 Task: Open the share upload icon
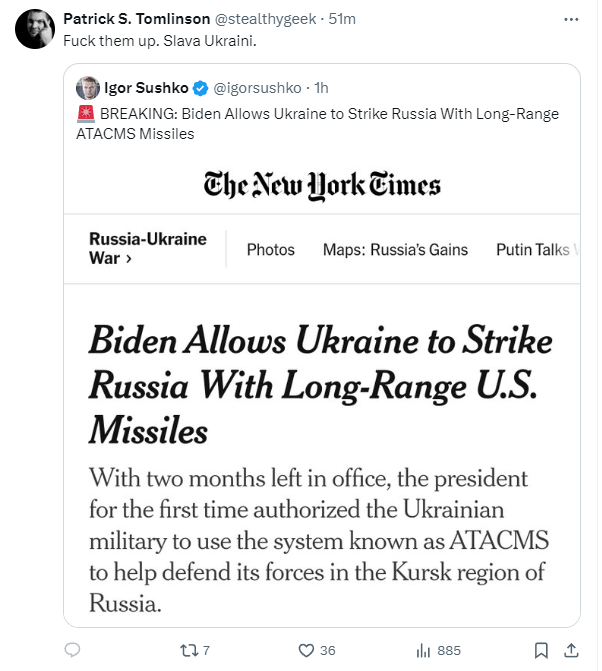coord(571,650)
